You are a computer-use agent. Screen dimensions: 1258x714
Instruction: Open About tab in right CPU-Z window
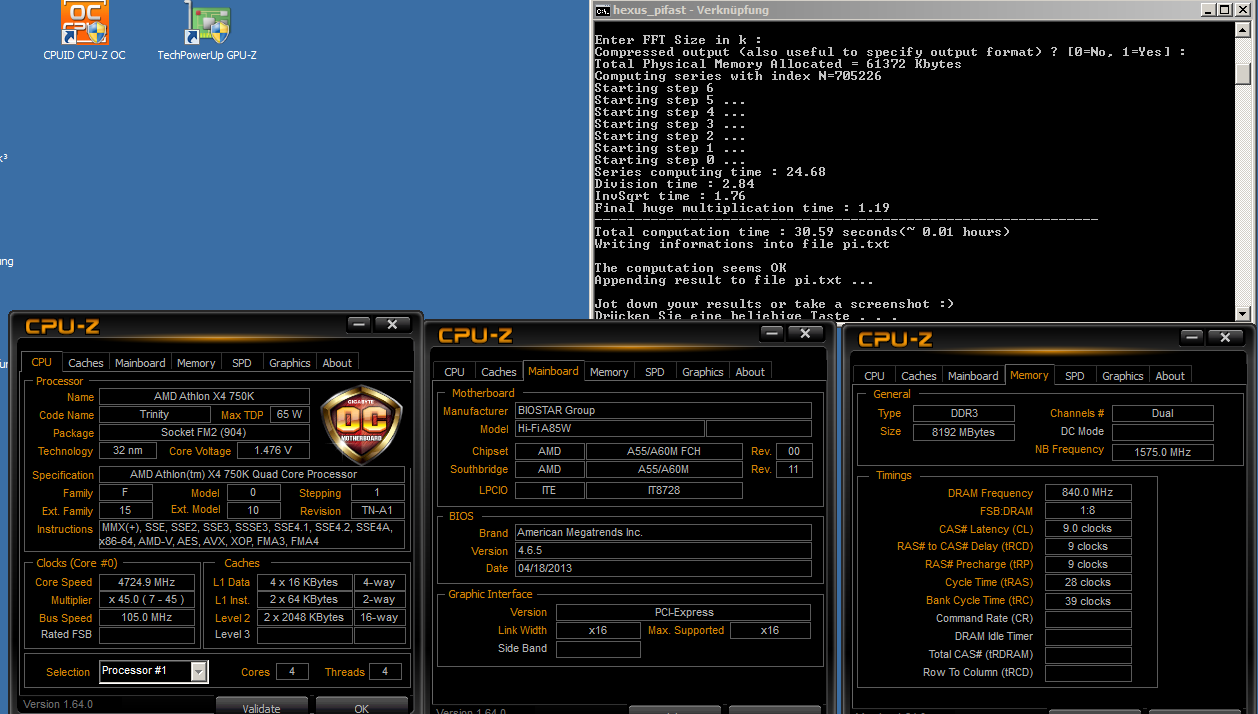(1170, 376)
